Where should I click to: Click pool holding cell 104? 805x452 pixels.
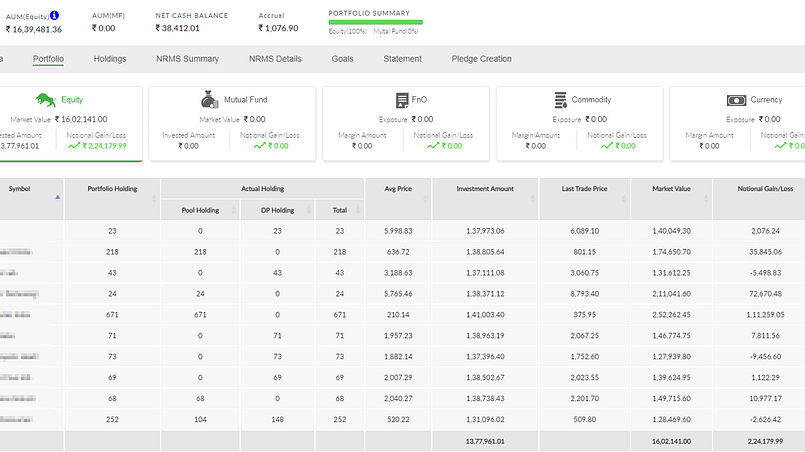coord(200,420)
